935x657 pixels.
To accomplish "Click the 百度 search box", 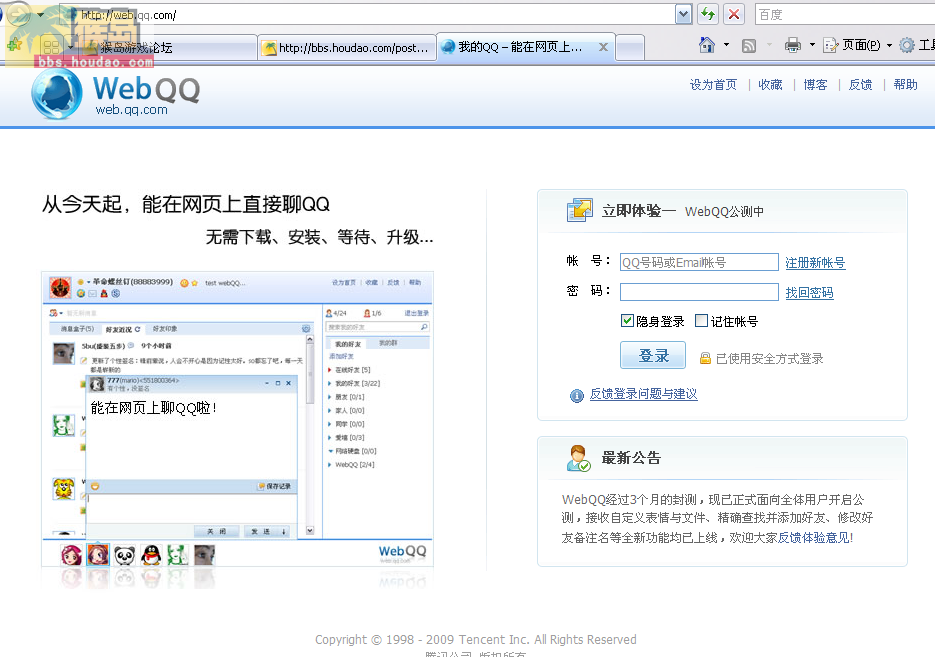I will (x=844, y=14).
